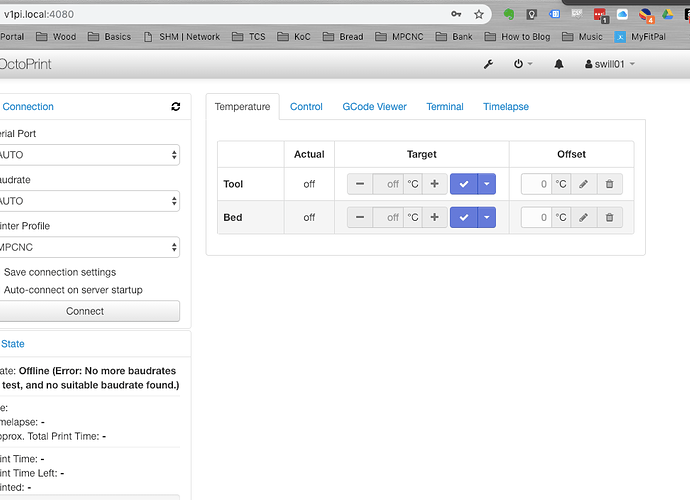690x500 pixels.
Task: Decrease Tool target temperature with minus
Action: coord(360,184)
